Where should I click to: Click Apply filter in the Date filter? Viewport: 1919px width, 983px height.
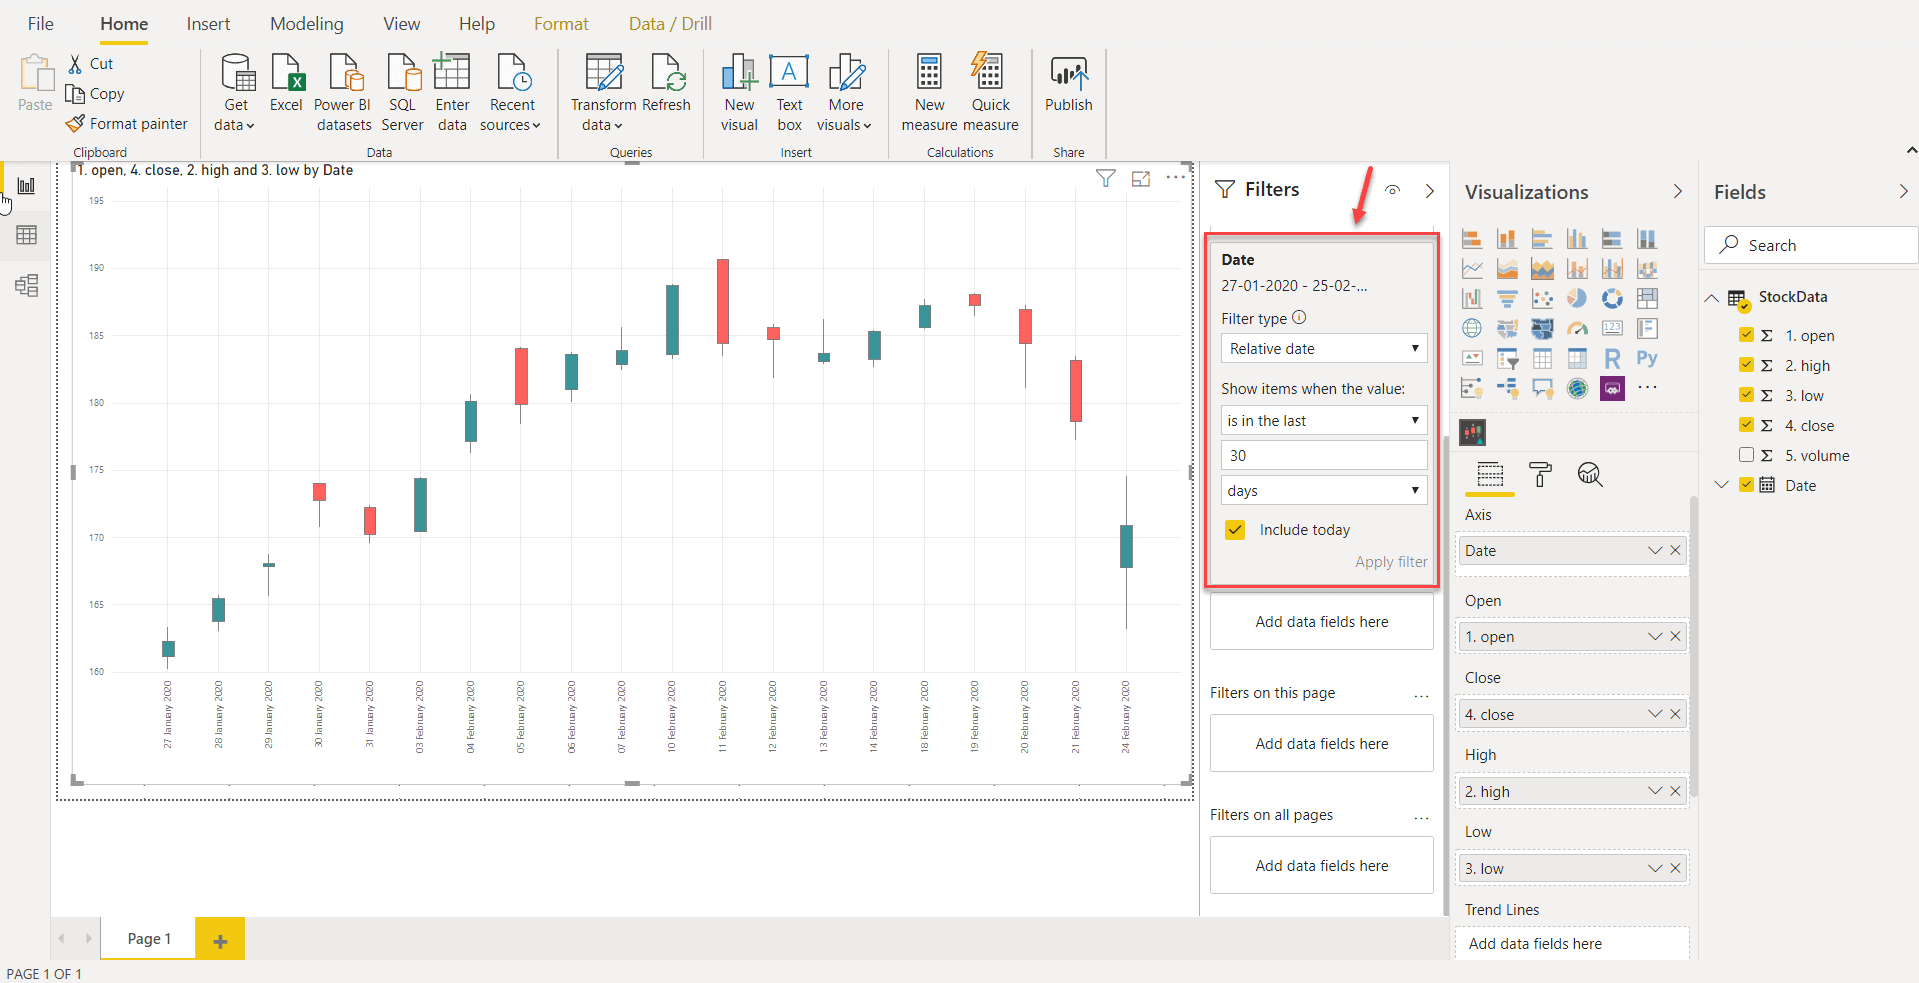[x=1390, y=562]
